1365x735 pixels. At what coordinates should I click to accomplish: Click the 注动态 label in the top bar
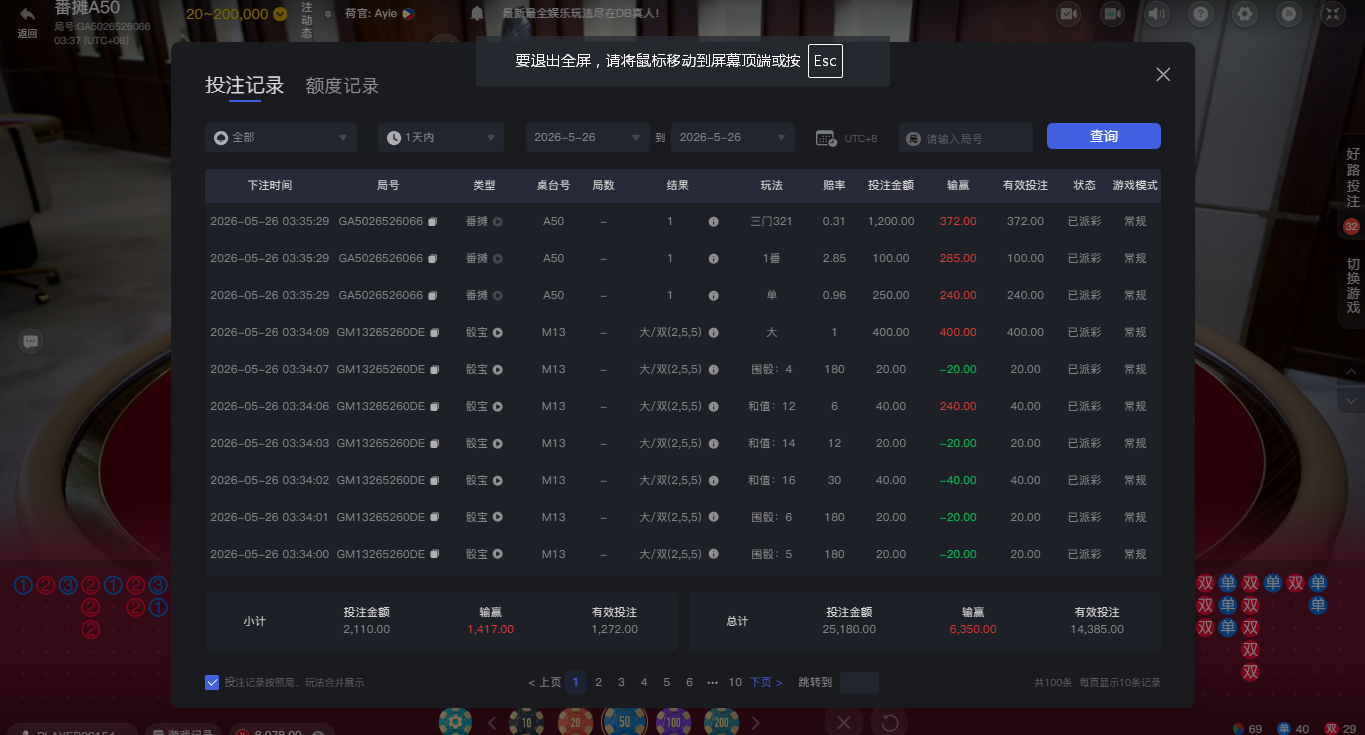coord(306,19)
